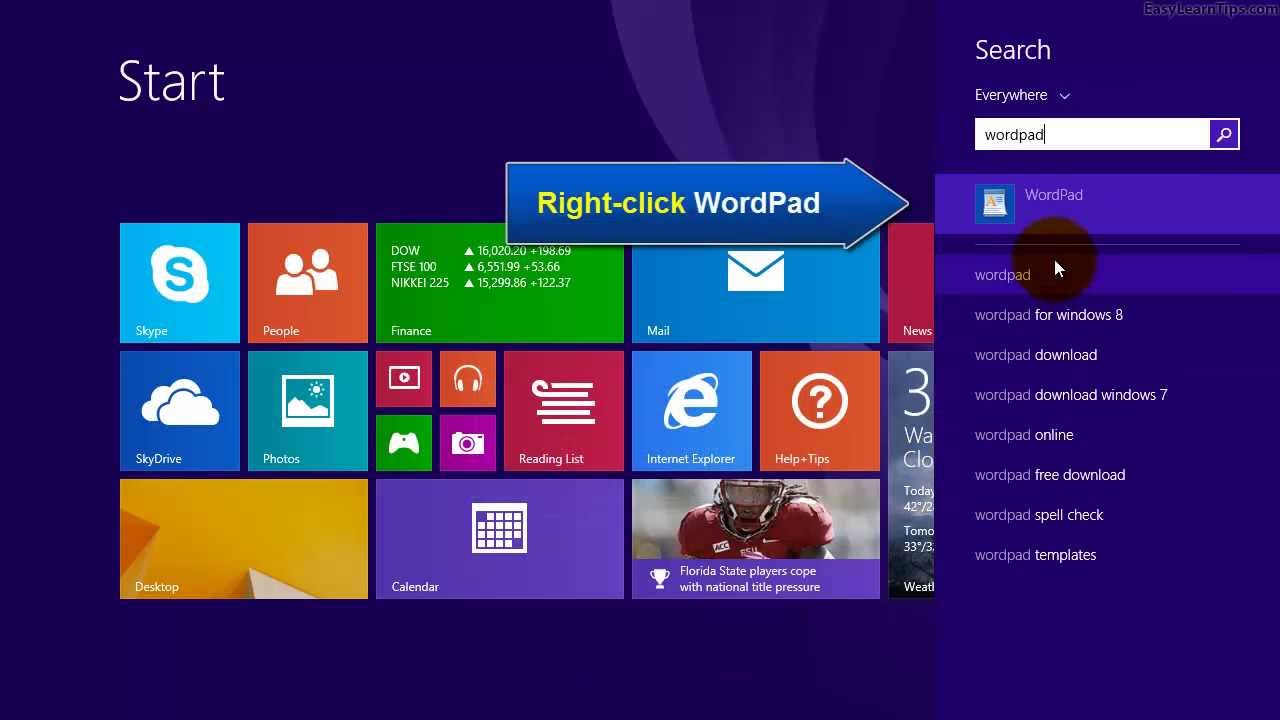This screenshot has height=720, width=1280.
Task: Click the search magnifier button
Action: point(1224,135)
